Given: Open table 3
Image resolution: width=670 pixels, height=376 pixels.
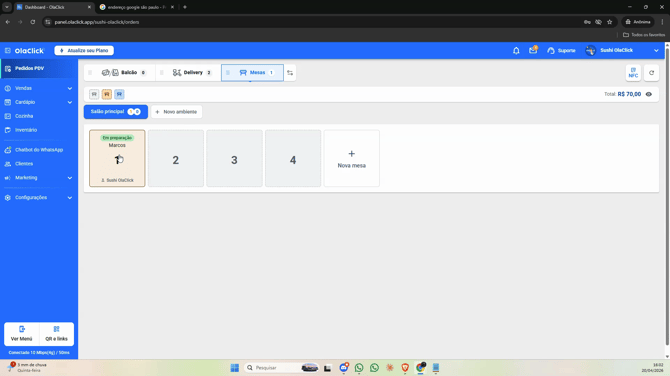Looking at the screenshot, I should click(x=234, y=159).
